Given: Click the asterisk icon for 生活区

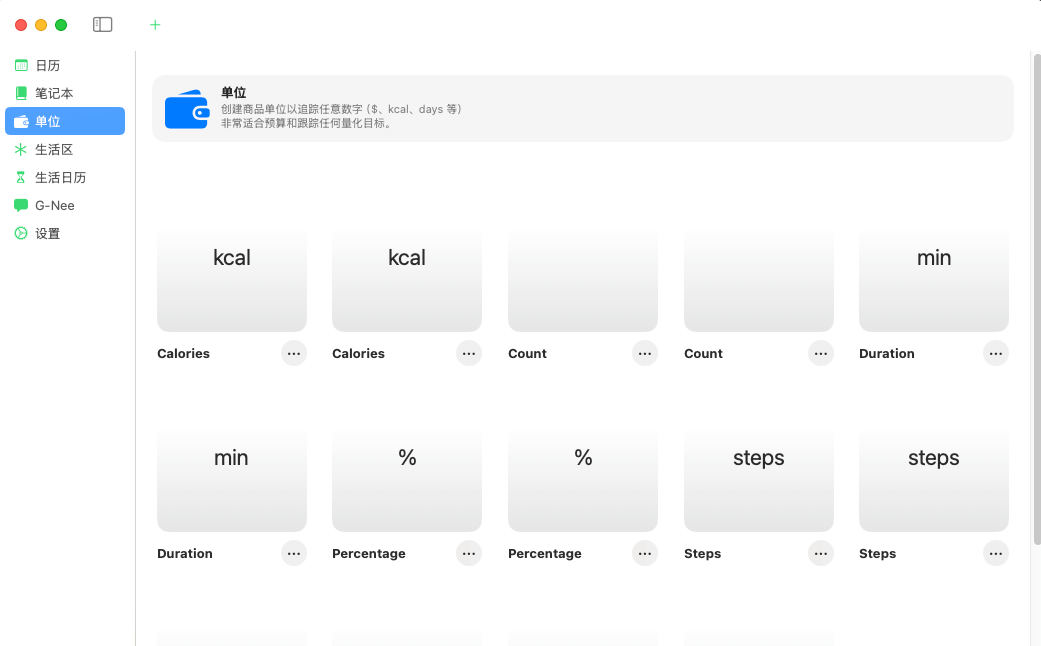Looking at the screenshot, I should tap(21, 149).
